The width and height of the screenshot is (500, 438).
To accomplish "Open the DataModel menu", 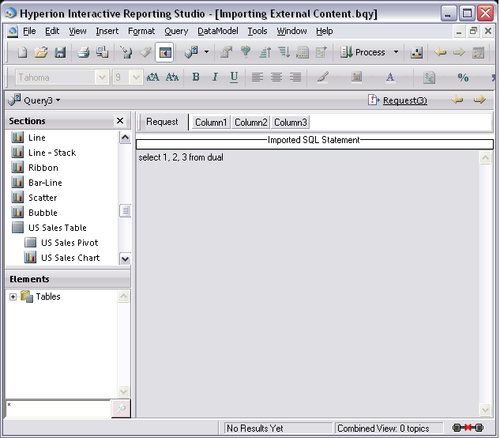I will [x=218, y=31].
